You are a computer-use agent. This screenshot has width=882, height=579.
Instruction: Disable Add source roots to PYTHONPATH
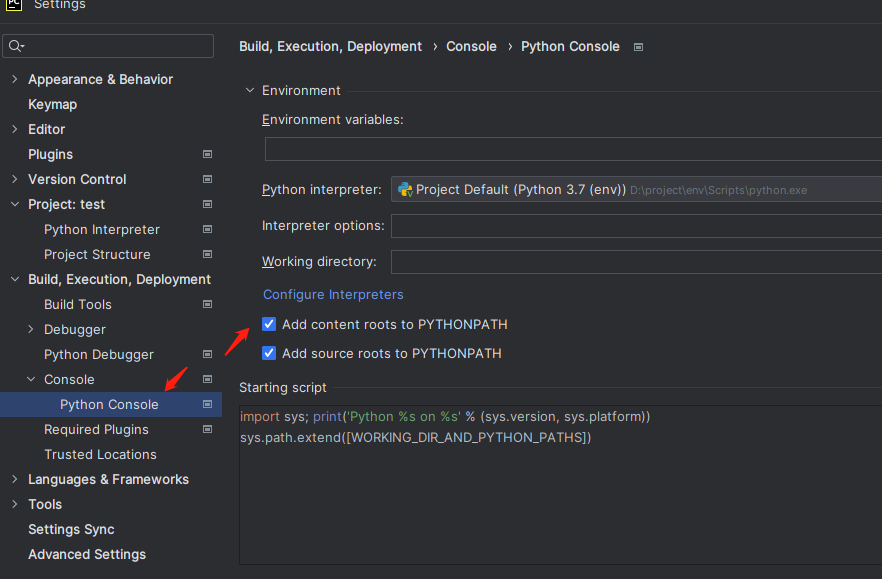click(x=269, y=353)
